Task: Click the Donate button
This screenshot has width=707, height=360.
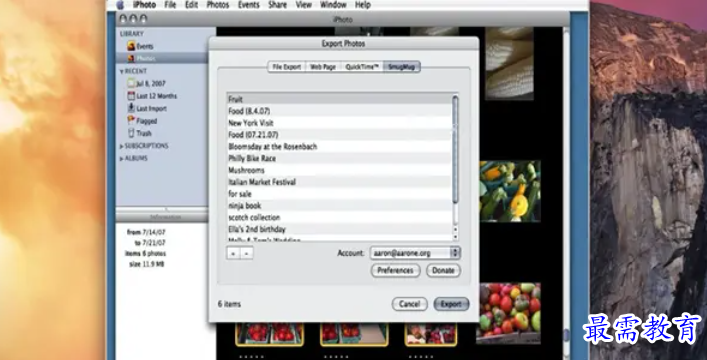Action: click(443, 270)
